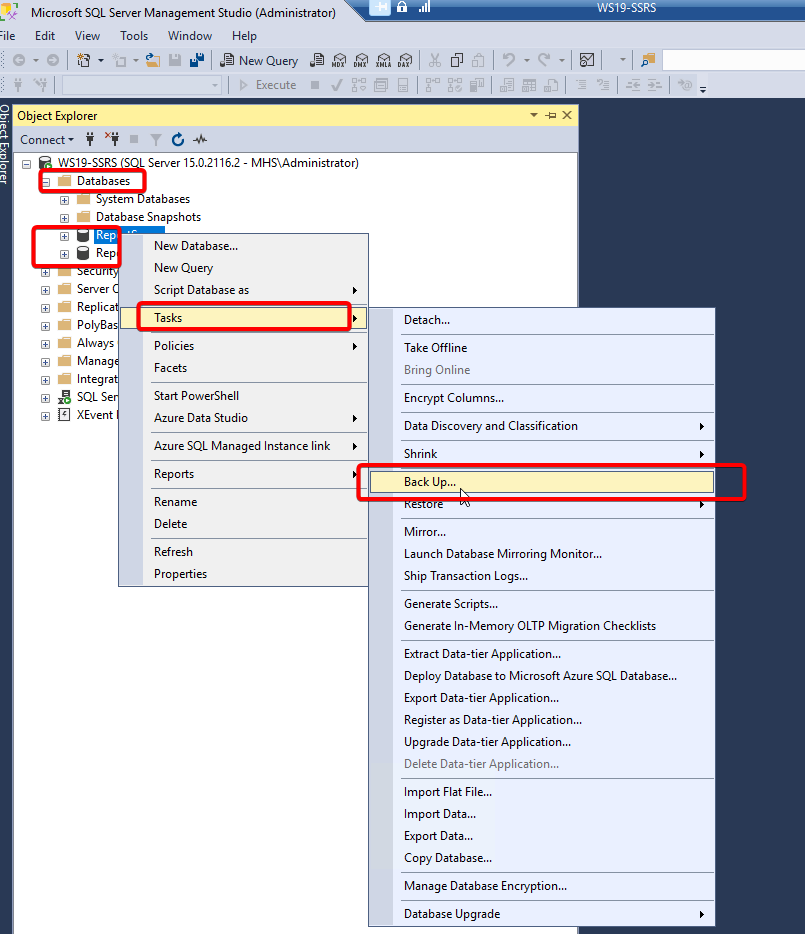This screenshot has width=805, height=934.
Task: Expand the Security folder node
Action: coord(45,272)
